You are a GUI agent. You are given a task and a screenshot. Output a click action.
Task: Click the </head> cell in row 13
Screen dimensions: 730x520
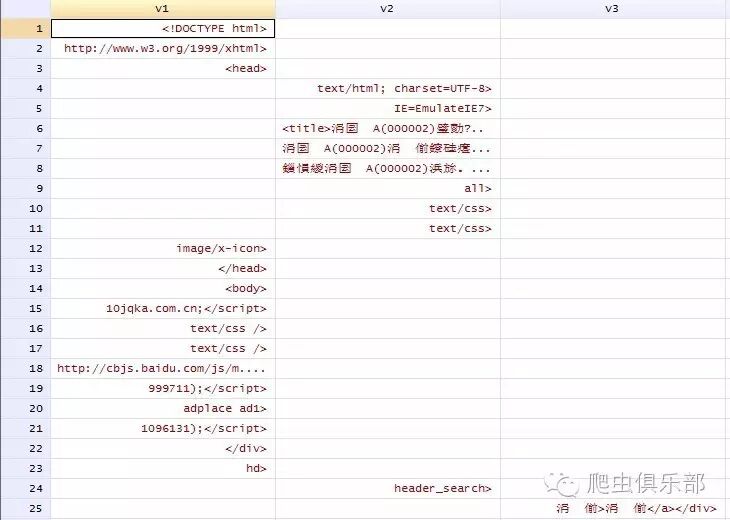point(162,268)
